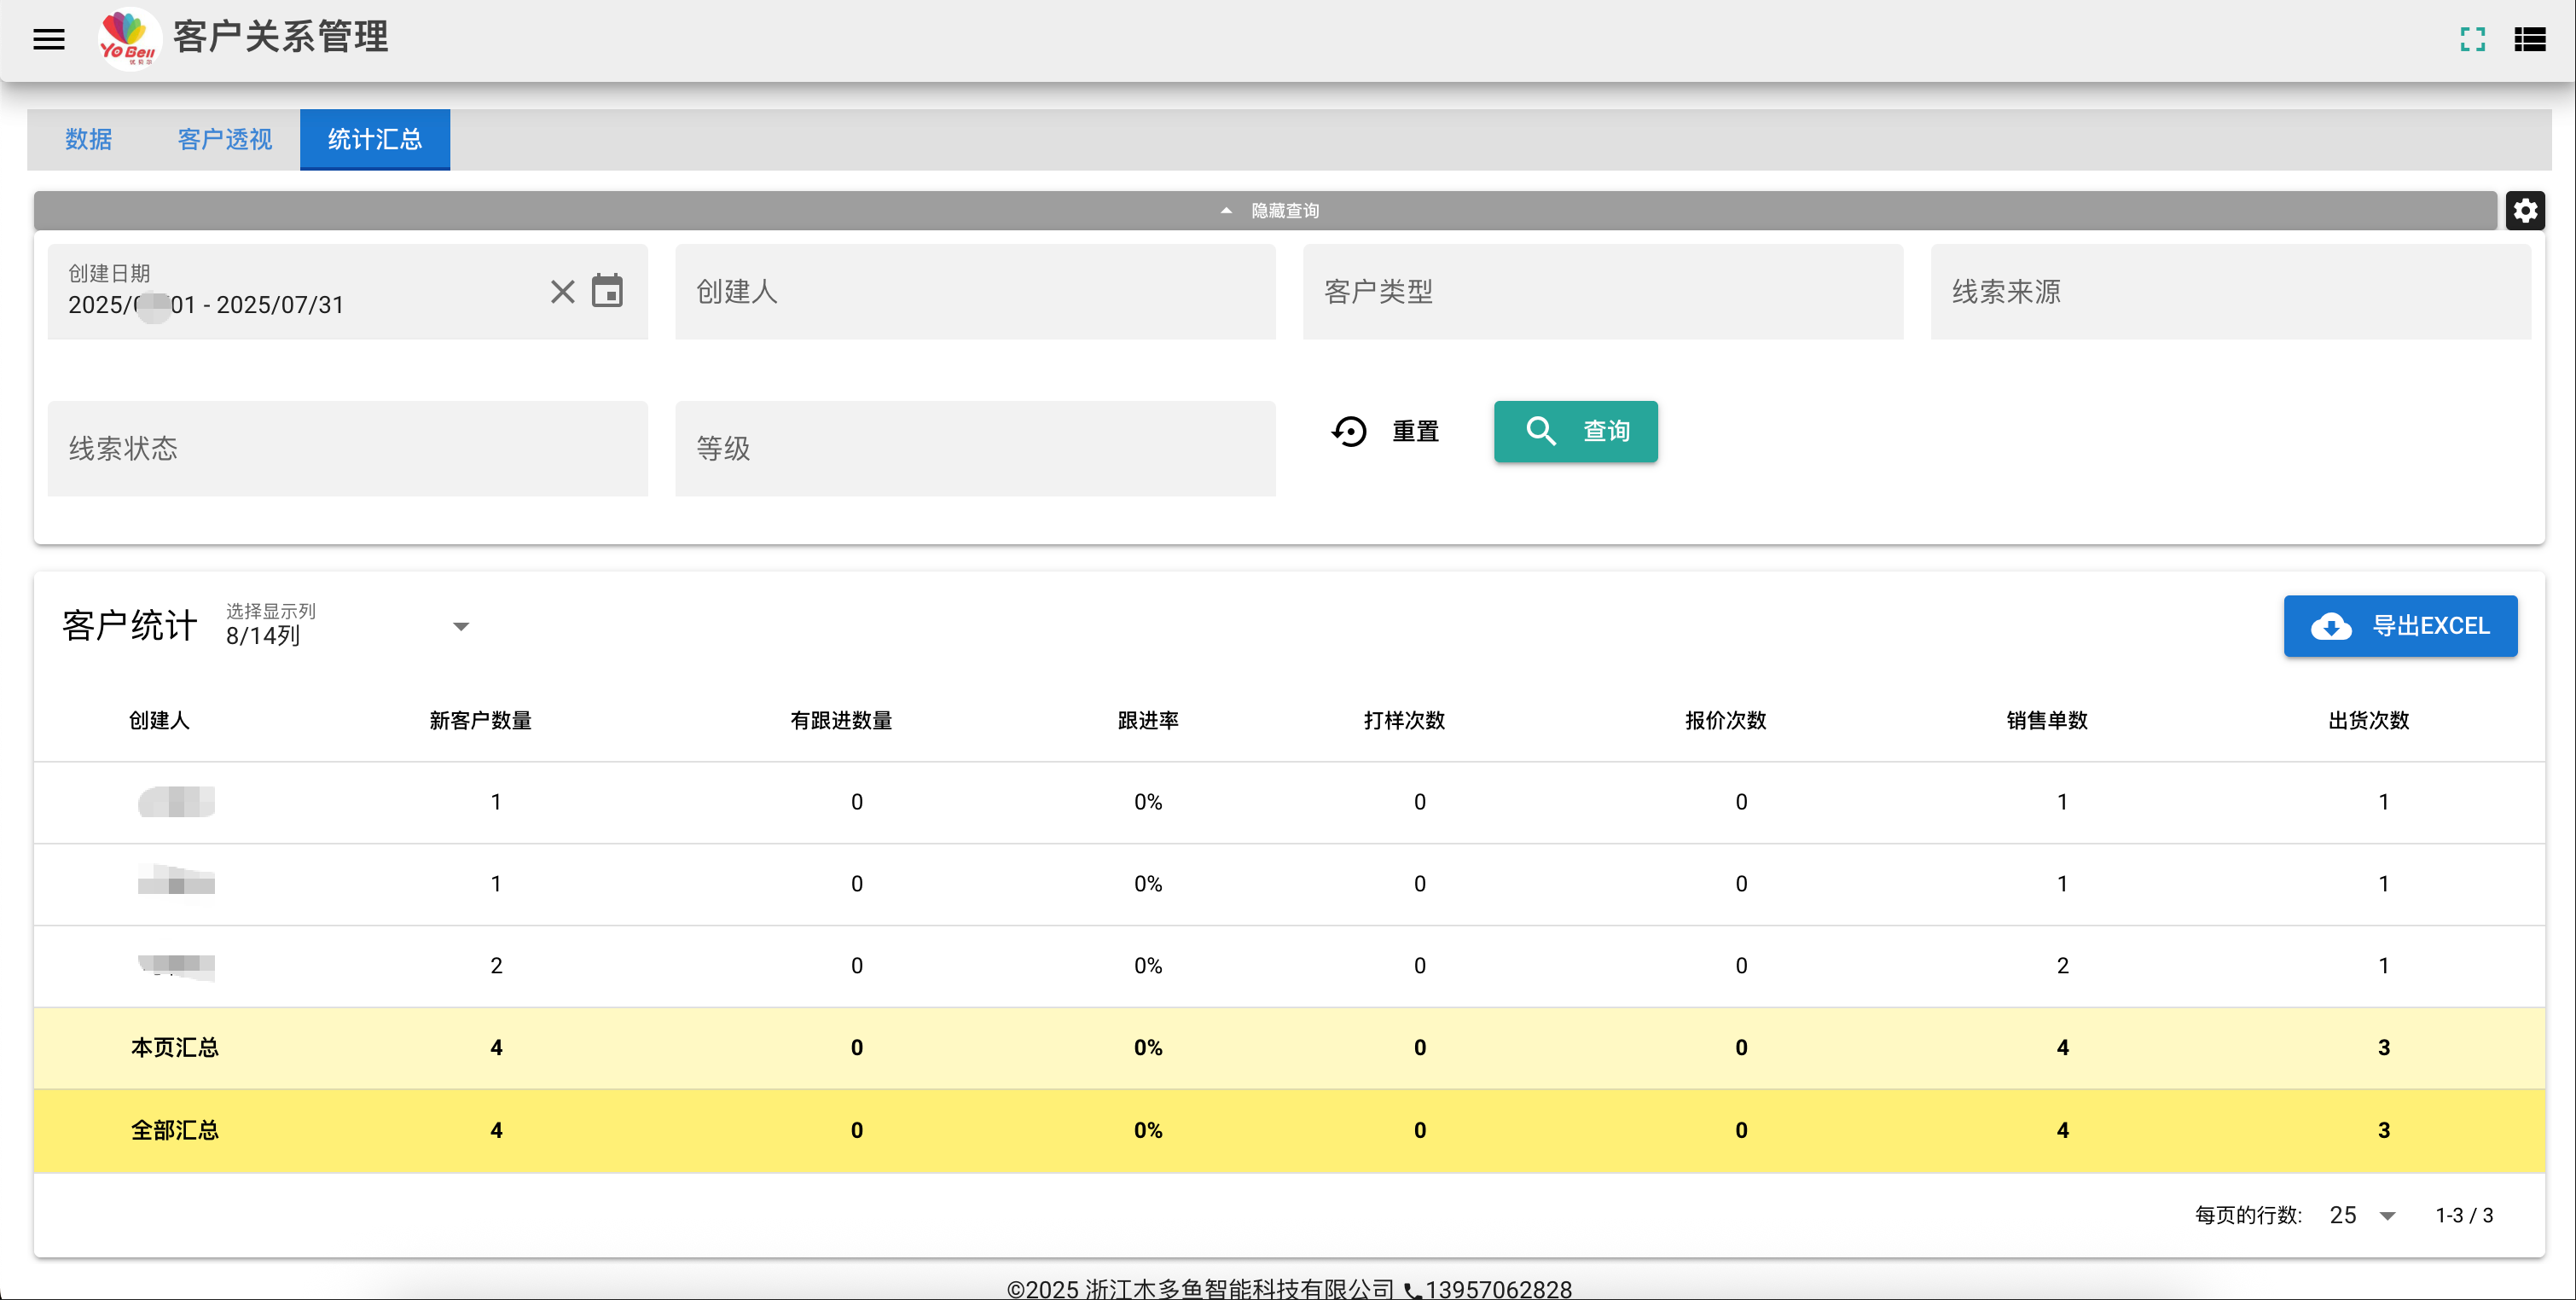The image size is (2576, 1300).
Task: Open the calendar date picker
Action: (607, 291)
